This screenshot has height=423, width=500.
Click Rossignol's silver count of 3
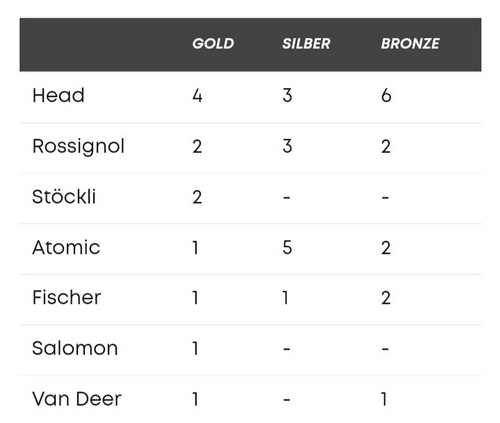click(287, 146)
